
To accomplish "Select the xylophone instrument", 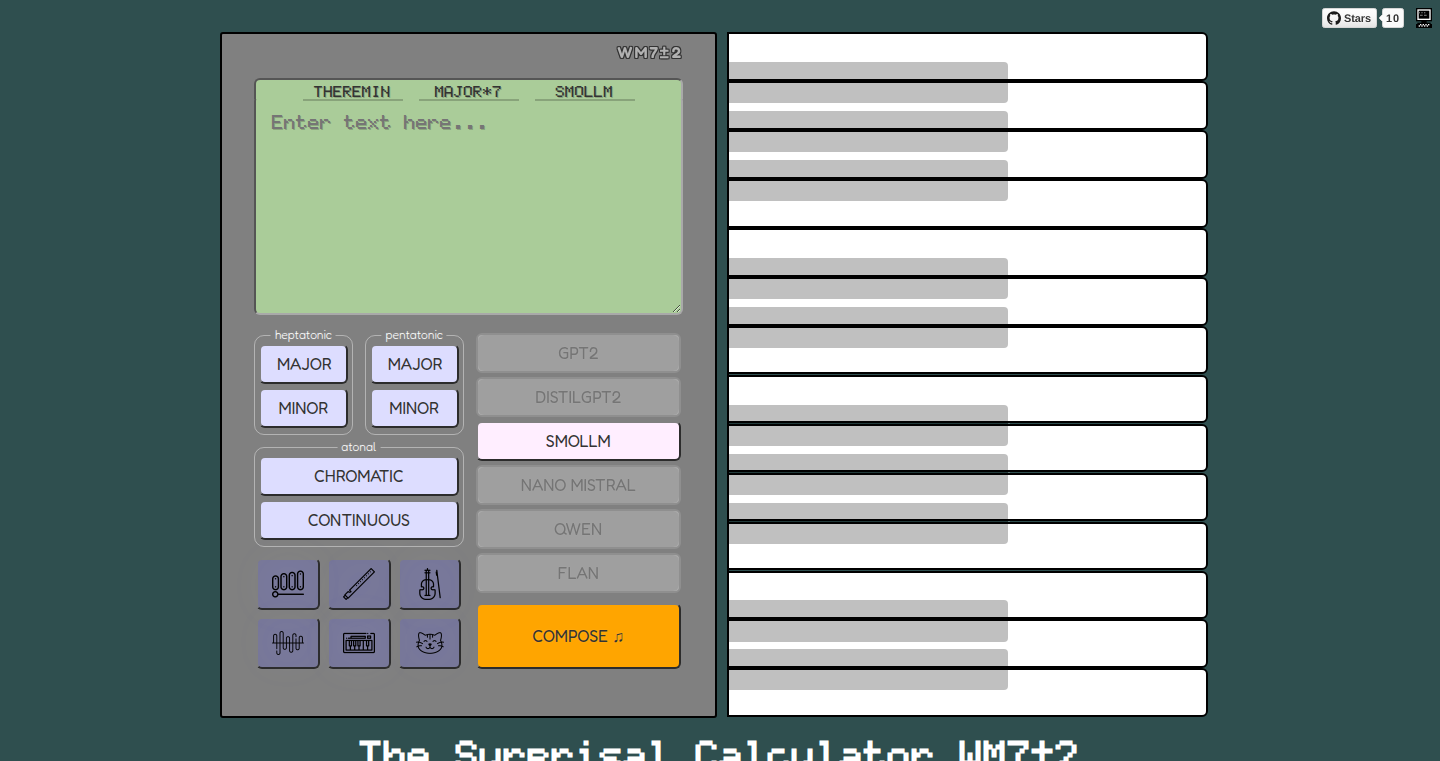I will click(x=288, y=584).
